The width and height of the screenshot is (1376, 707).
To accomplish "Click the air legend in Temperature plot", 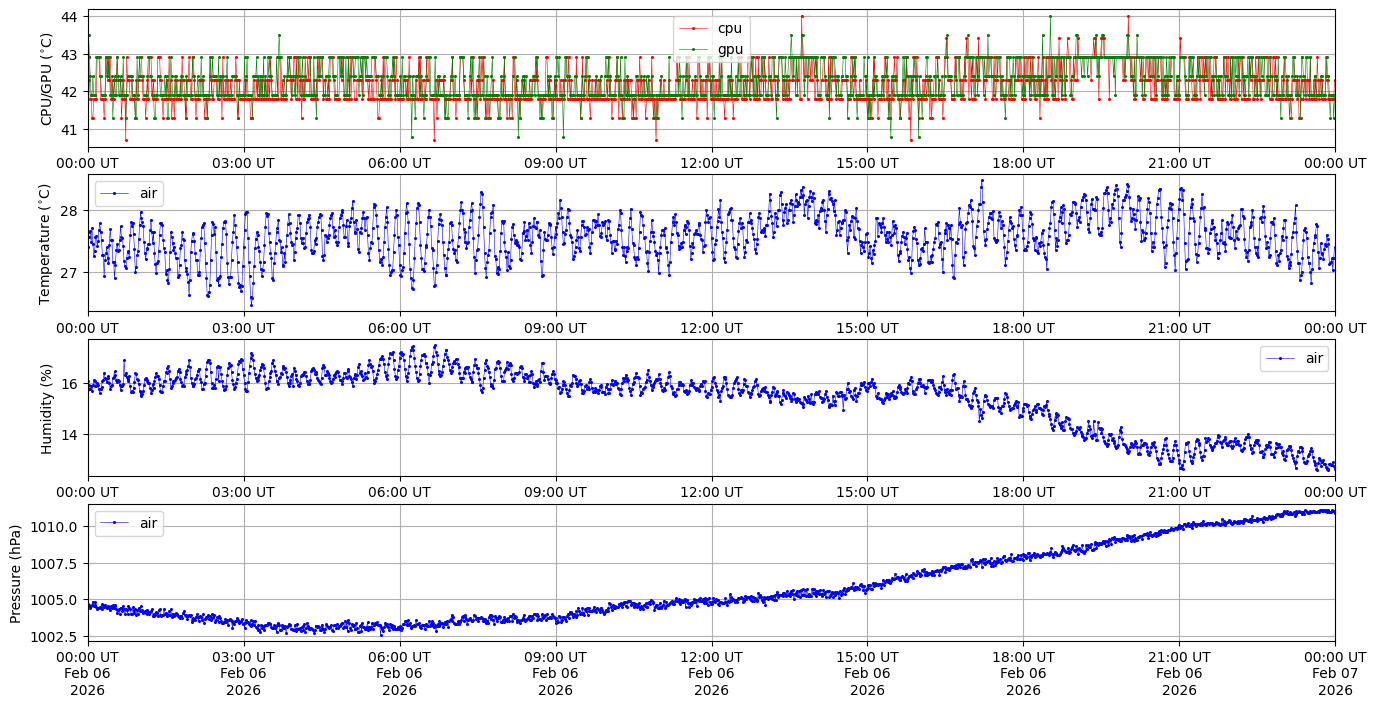I will tap(129, 192).
